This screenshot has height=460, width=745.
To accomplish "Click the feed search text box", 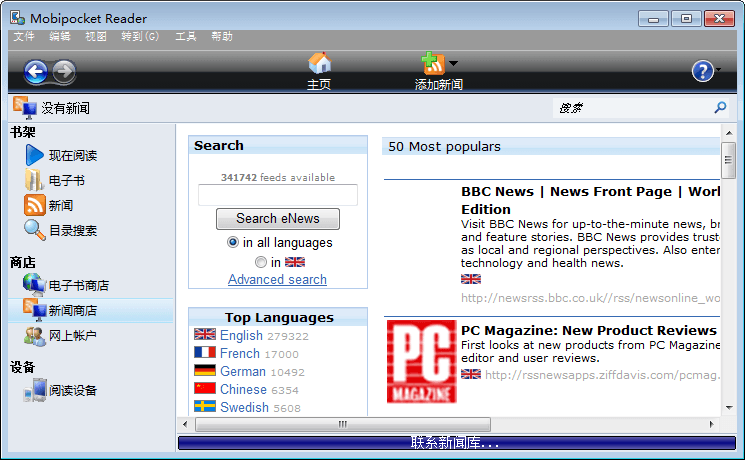I will (x=278, y=195).
